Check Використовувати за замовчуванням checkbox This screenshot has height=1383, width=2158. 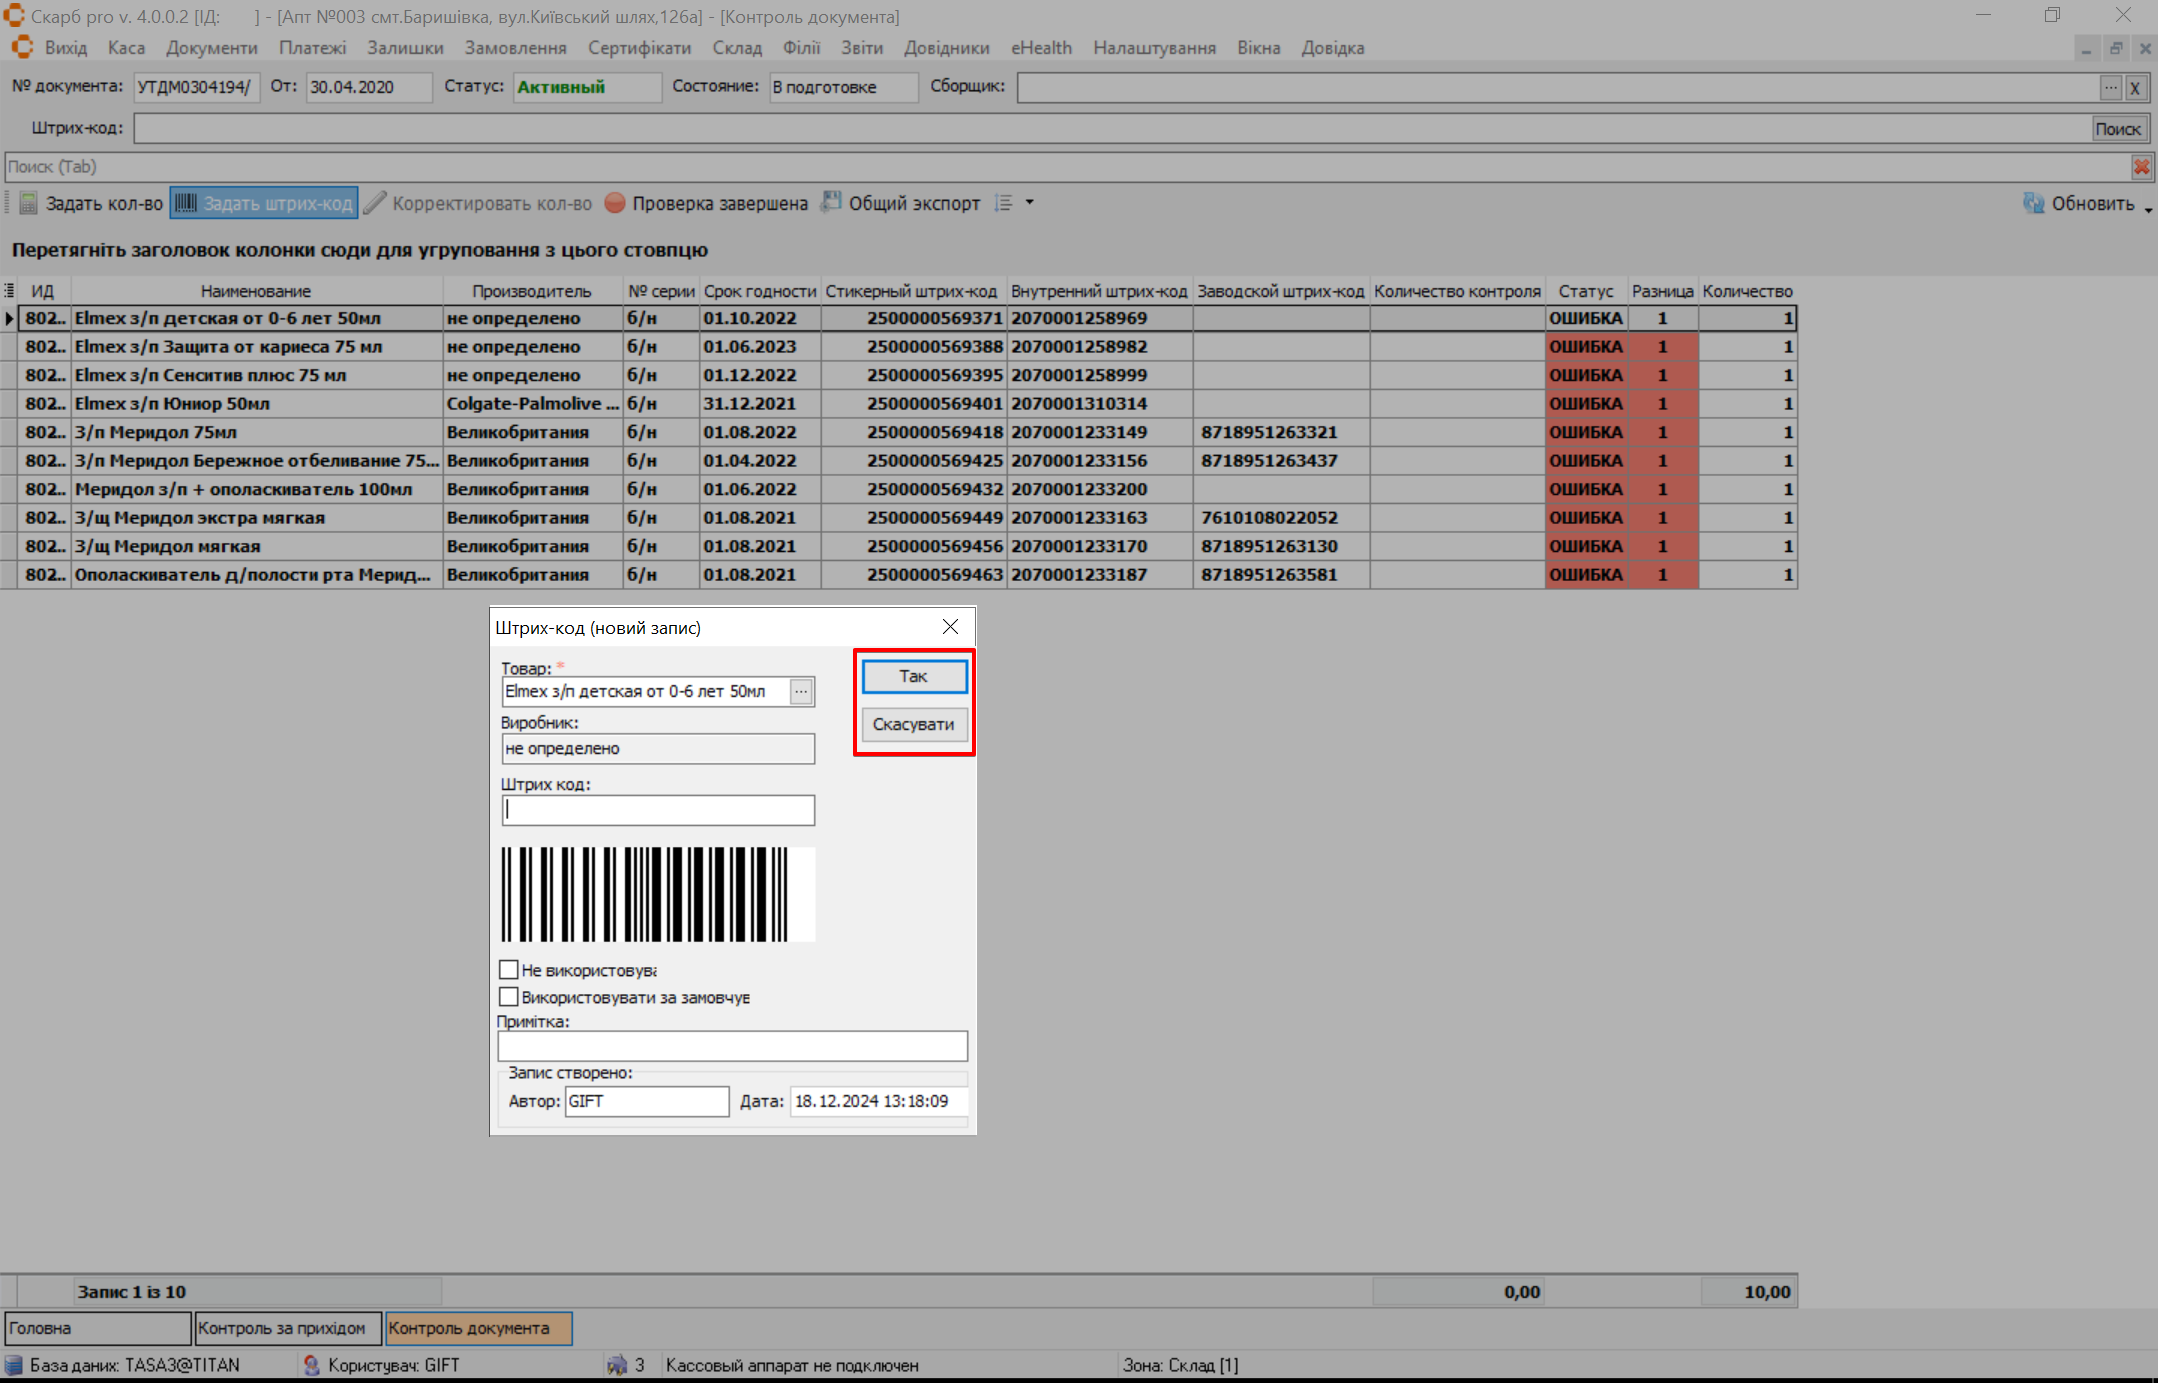point(509,997)
